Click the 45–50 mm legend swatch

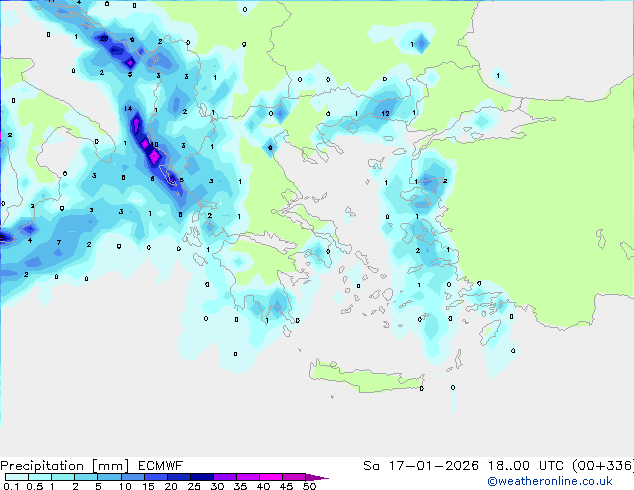click(294, 477)
